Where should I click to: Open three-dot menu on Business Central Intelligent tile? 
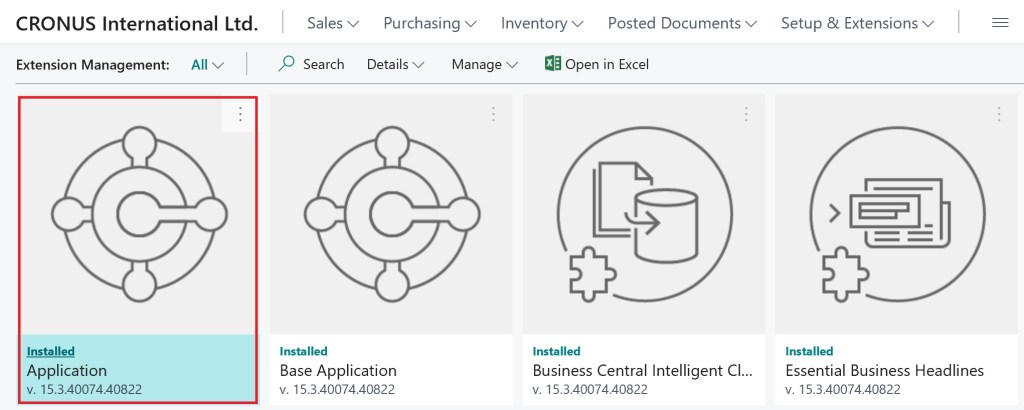[x=745, y=115]
